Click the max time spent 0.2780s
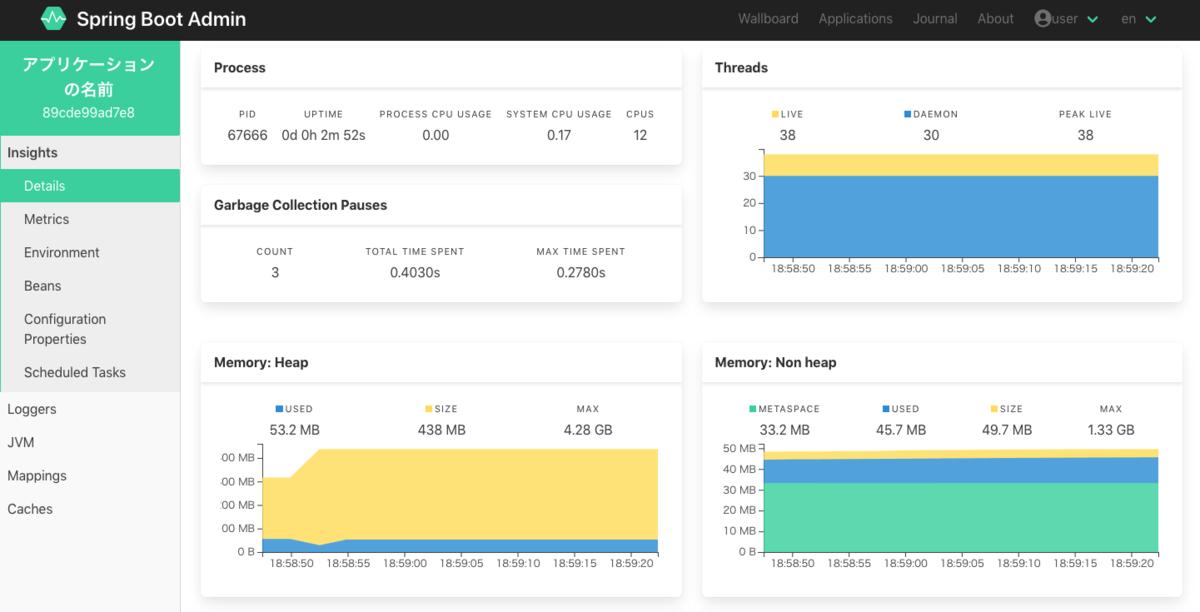 (x=581, y=272)
